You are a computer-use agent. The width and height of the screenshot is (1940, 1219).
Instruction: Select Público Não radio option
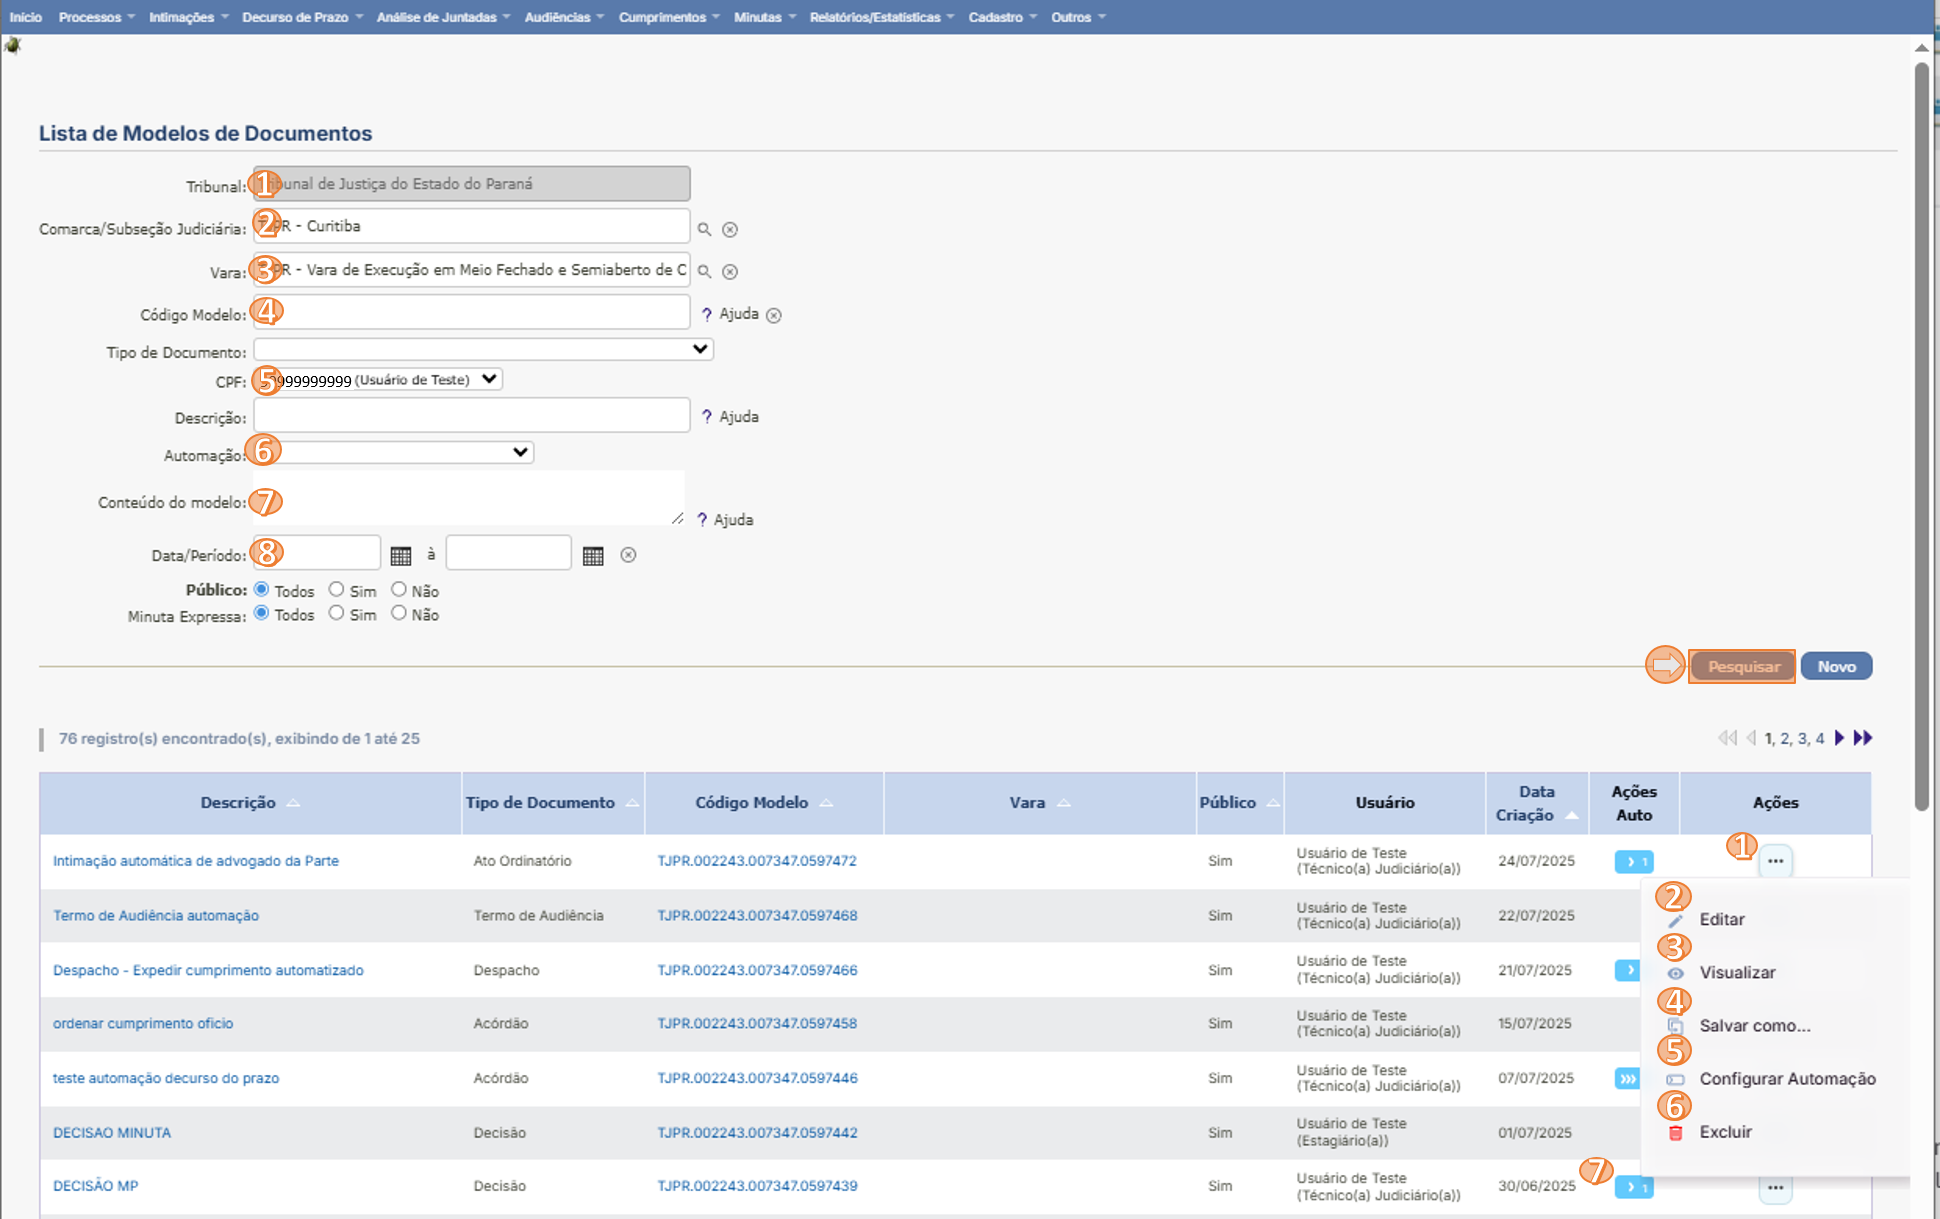click(399, 590)
